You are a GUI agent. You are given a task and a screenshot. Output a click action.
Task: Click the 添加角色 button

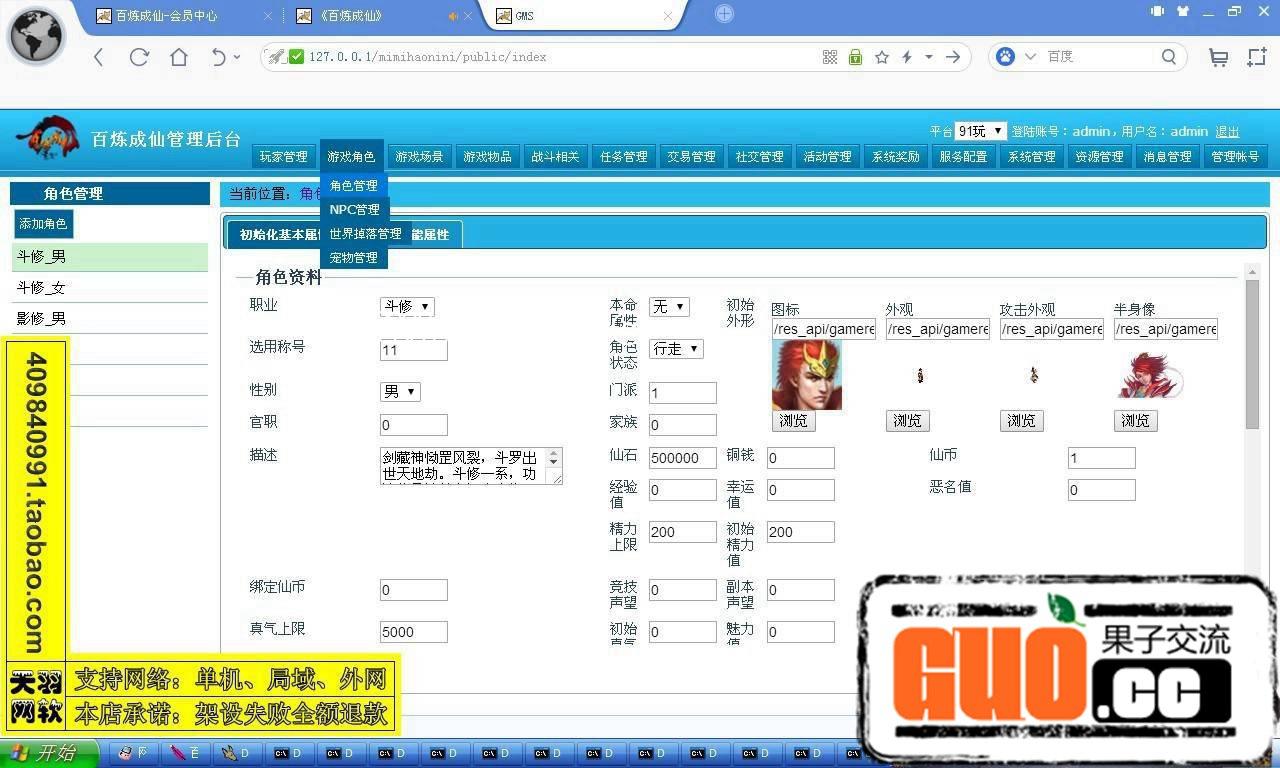(x=43, y=224)
